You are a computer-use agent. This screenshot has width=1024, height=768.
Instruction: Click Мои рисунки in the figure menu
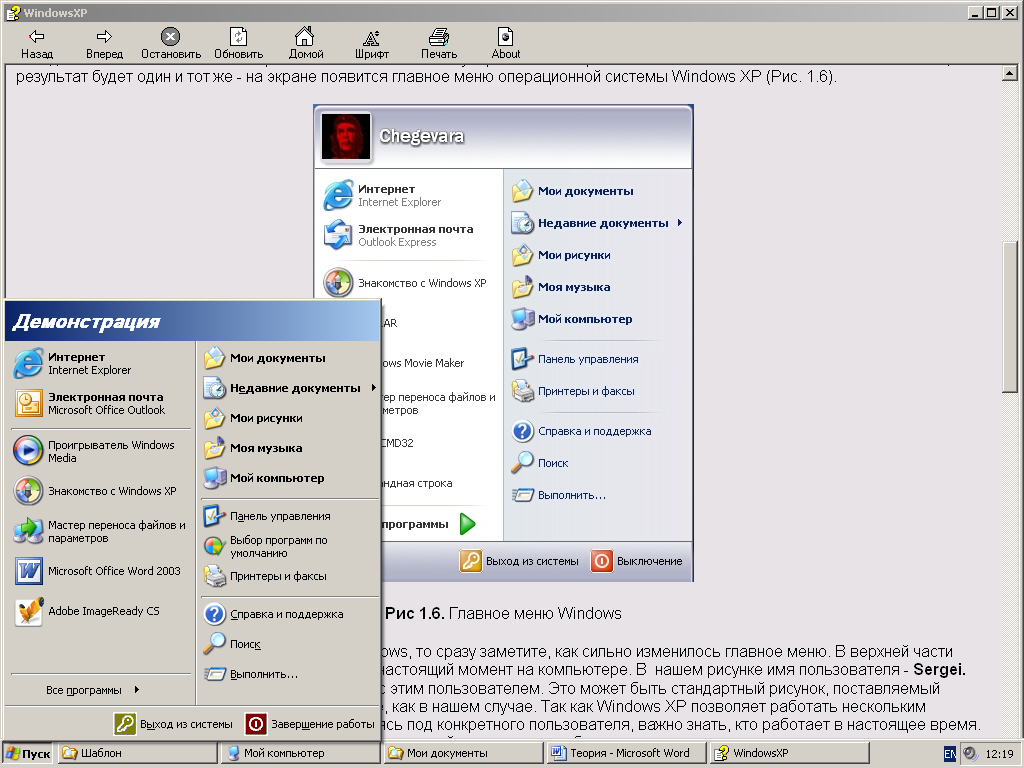[561, 255]
